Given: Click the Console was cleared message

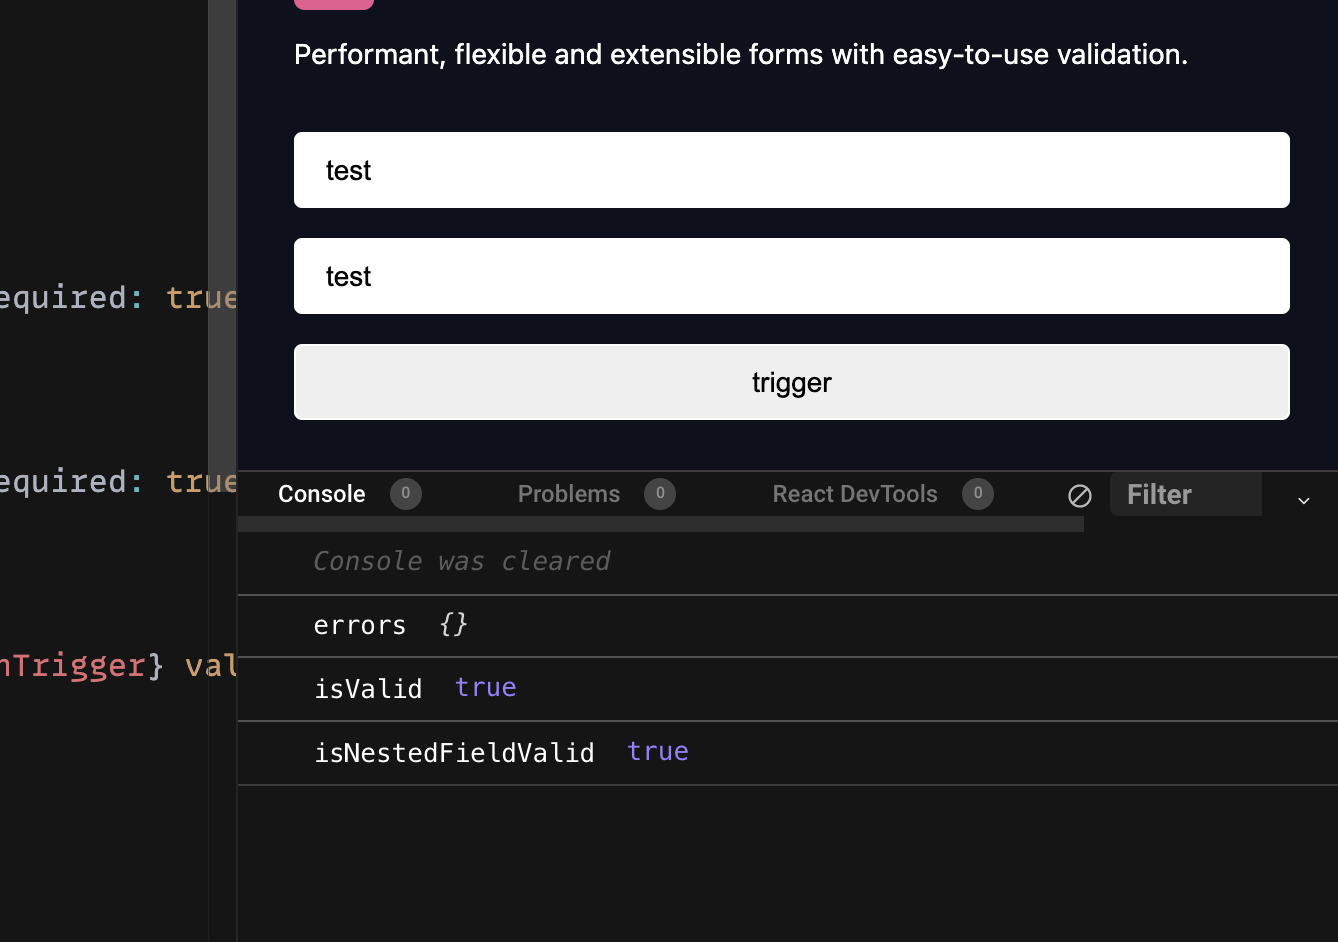Looking at the screenshot, I should (462, 561).
